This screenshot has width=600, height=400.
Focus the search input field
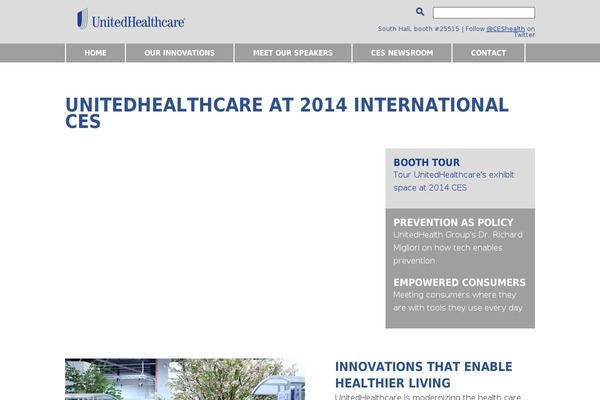pos(484,13)
